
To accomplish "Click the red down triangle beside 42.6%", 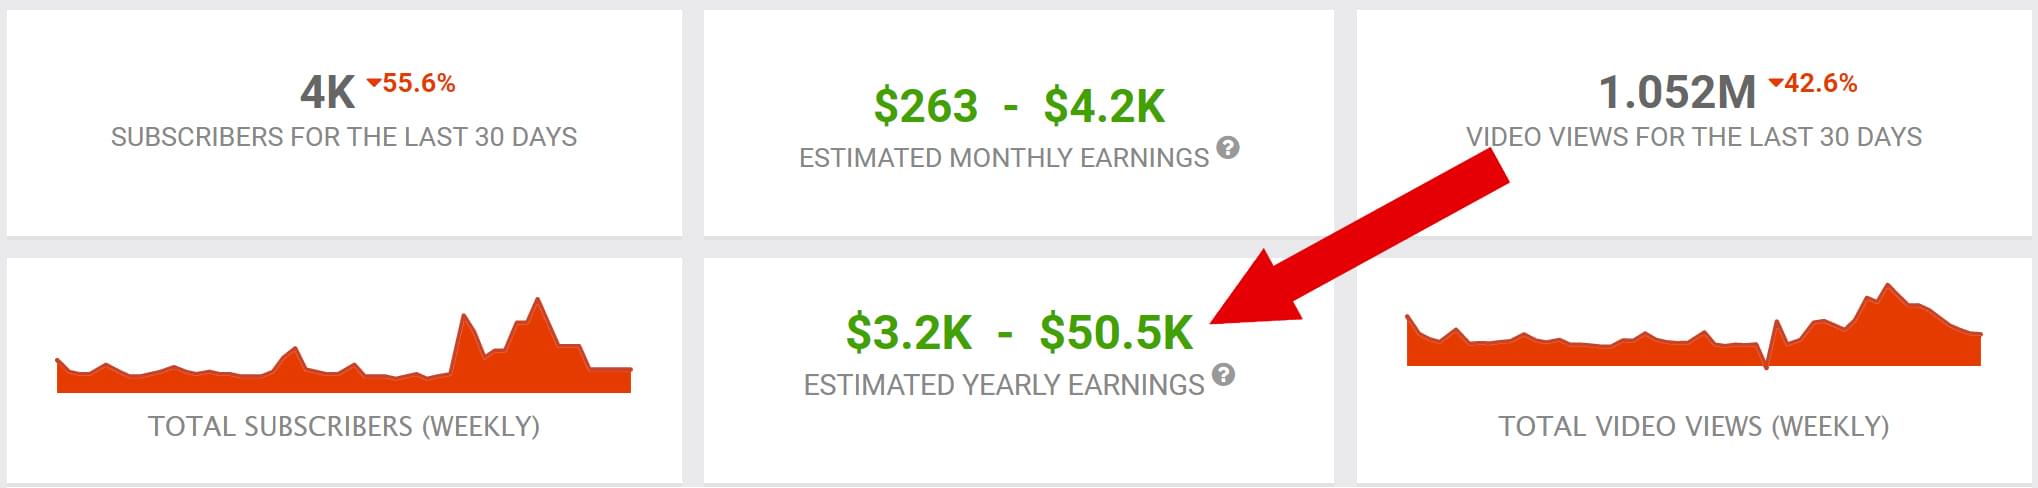I will coord(1775,82).
